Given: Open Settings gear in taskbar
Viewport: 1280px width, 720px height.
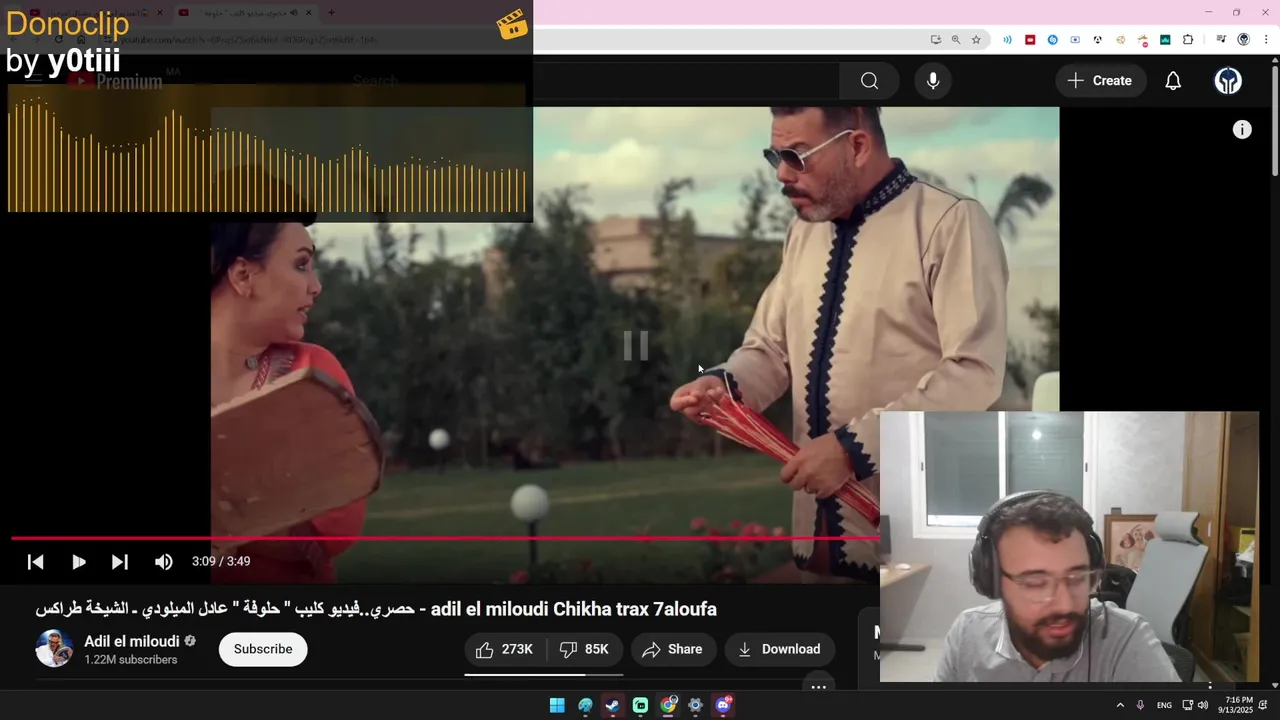Looking at the screenshot, I should point(695,705).
